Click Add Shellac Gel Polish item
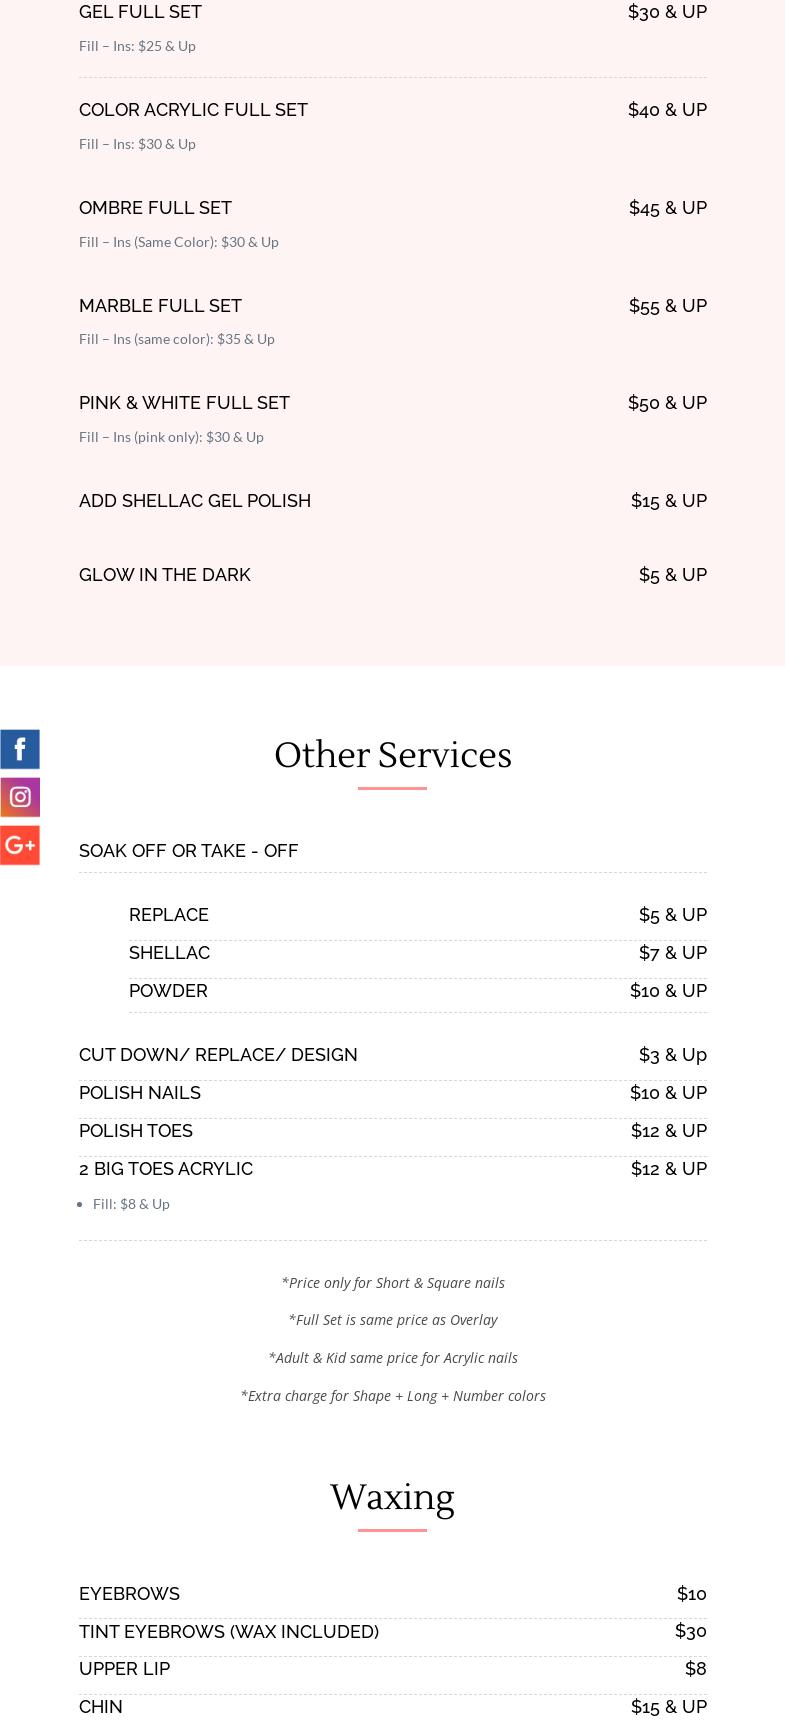 click(195, 500)
